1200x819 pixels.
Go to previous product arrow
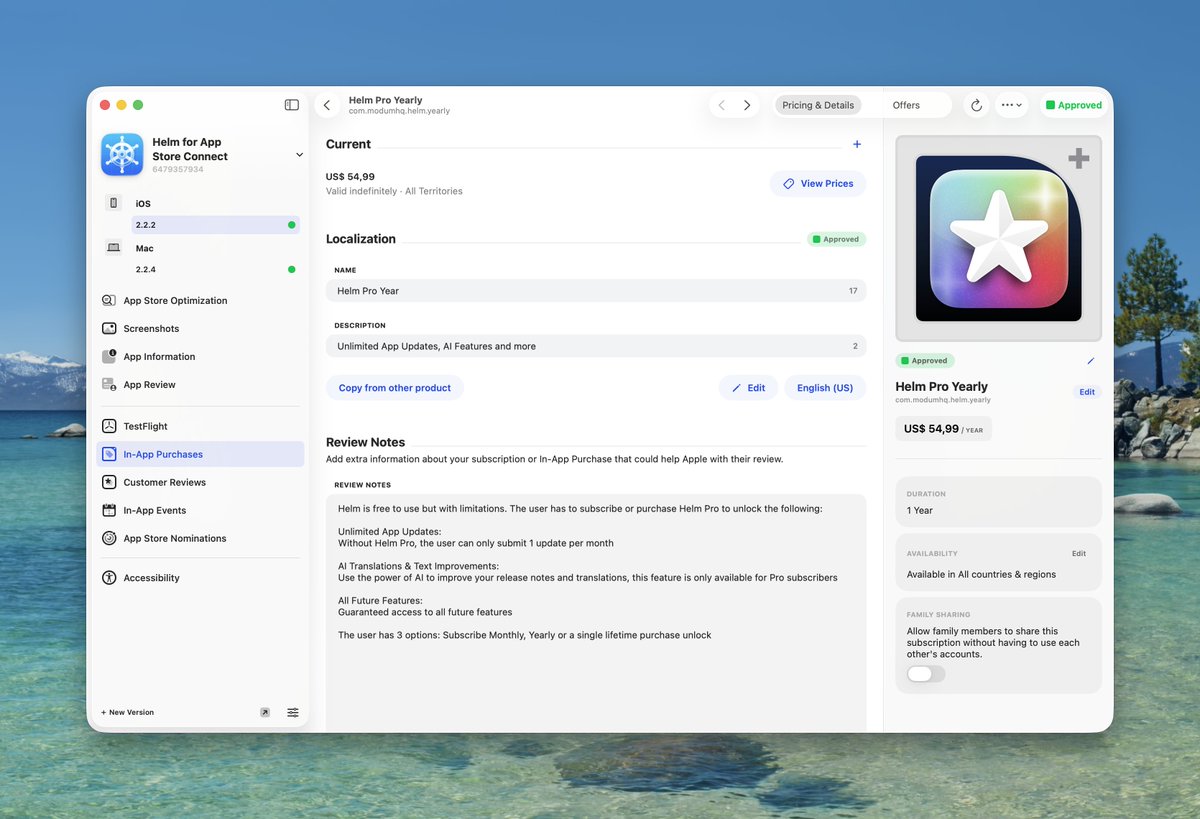722,105
